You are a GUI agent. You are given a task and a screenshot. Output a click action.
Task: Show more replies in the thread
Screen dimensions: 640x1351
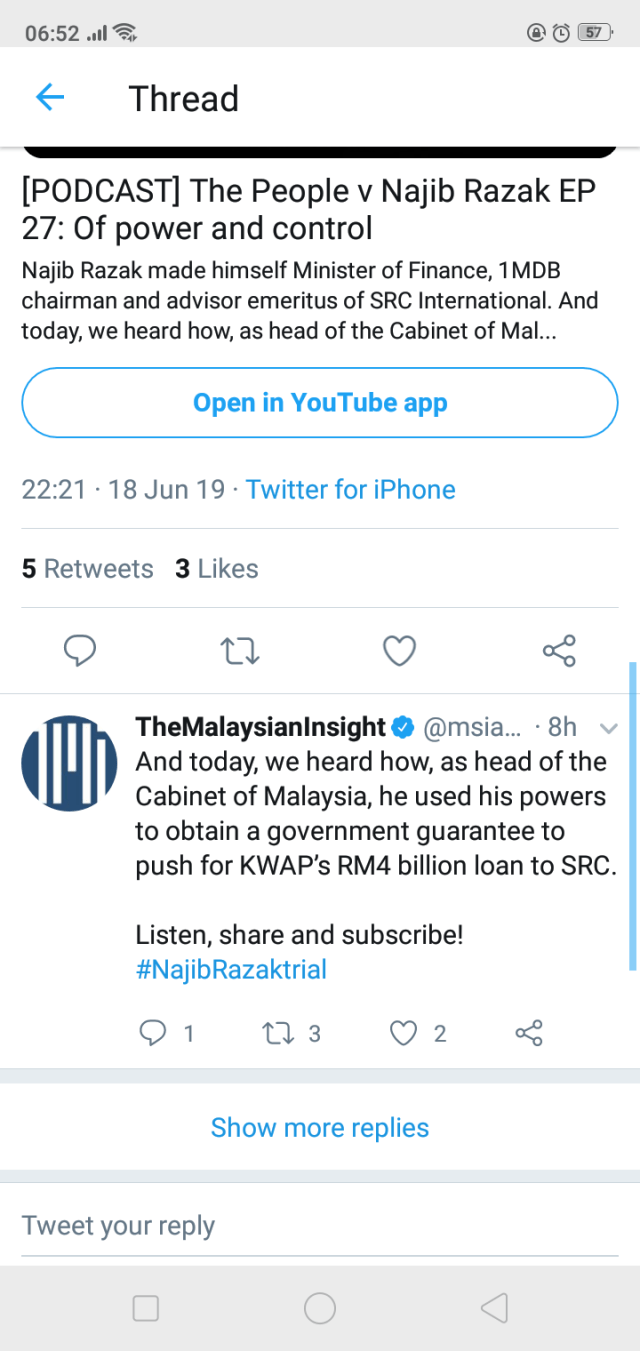(320, 1128)
